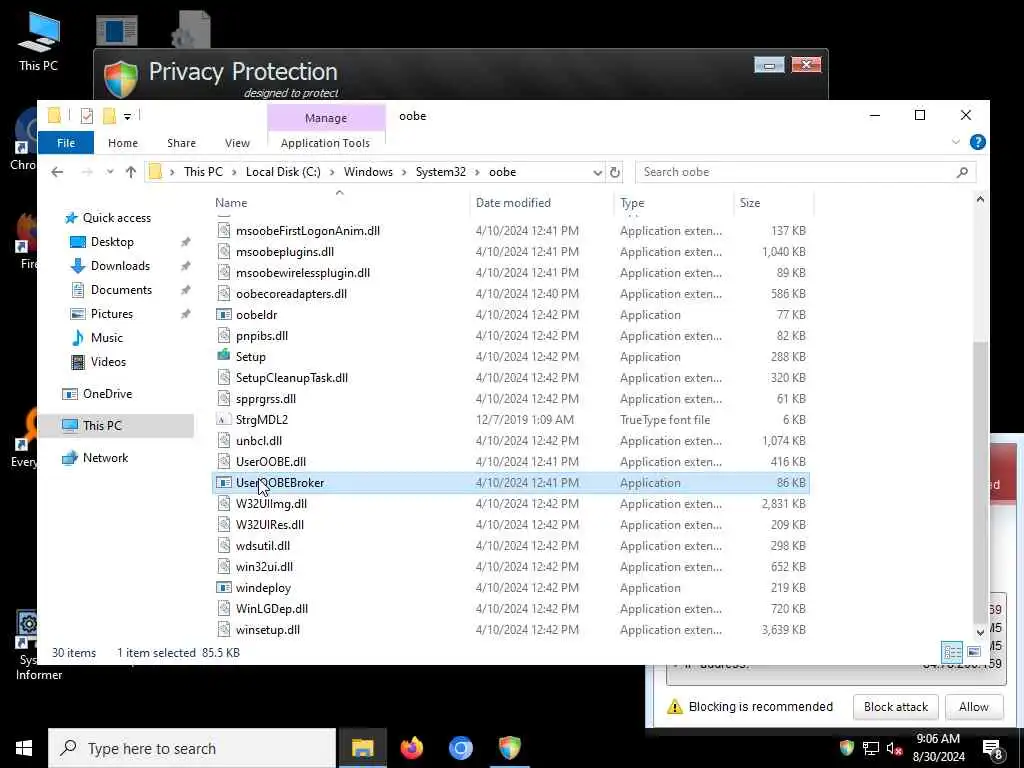The image size is (1024, 768).
Task: Open the File menu tab
Action: click(x=66, y=142)
